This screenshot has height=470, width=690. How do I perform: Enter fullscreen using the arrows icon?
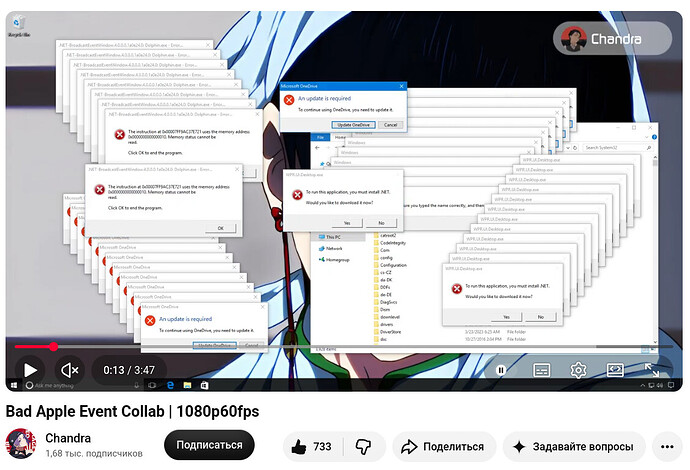point(652,370)
